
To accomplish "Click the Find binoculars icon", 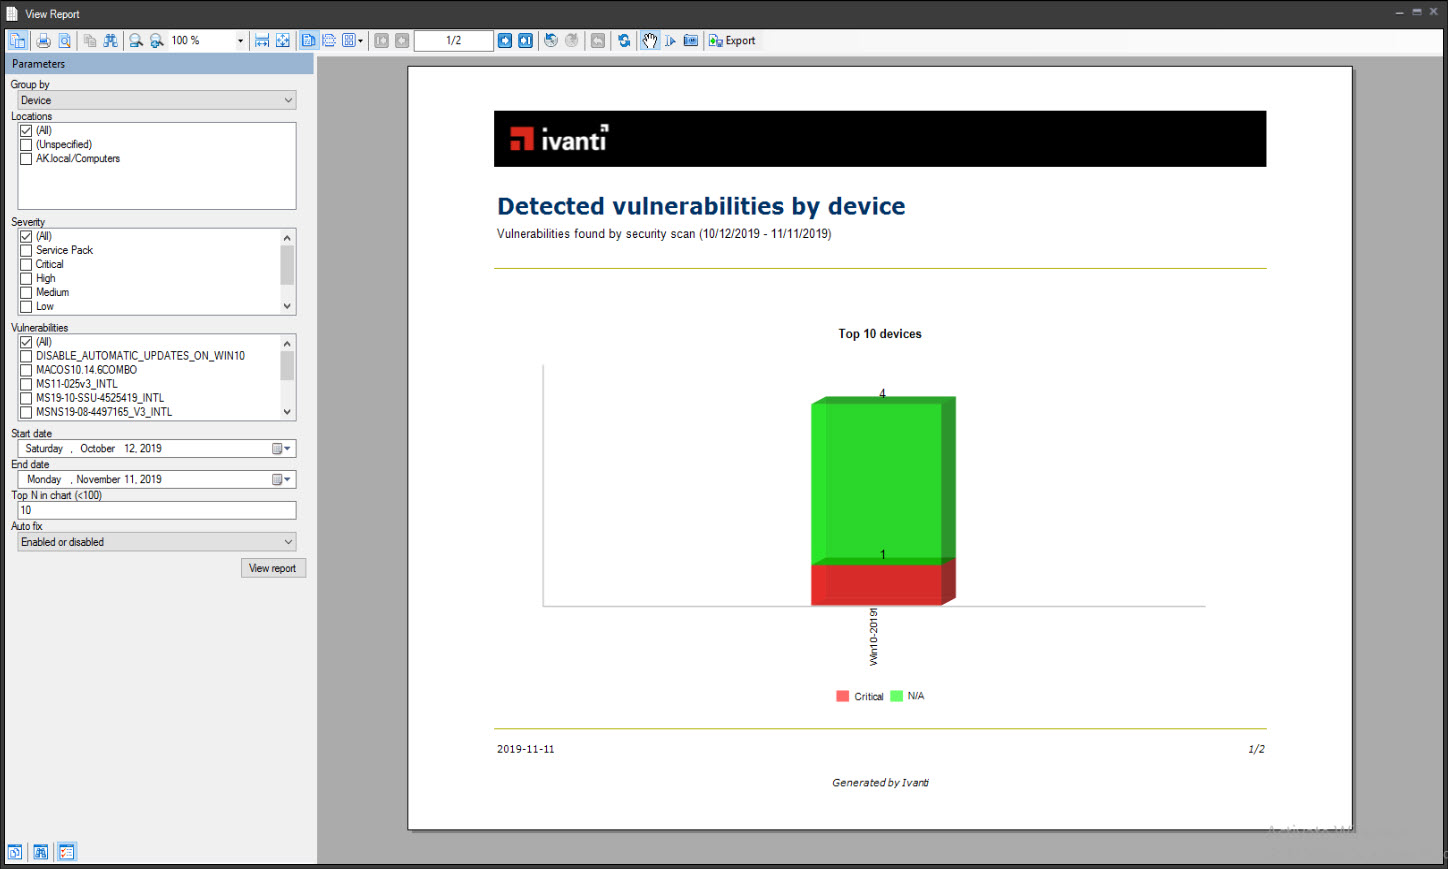I will 110,40.
